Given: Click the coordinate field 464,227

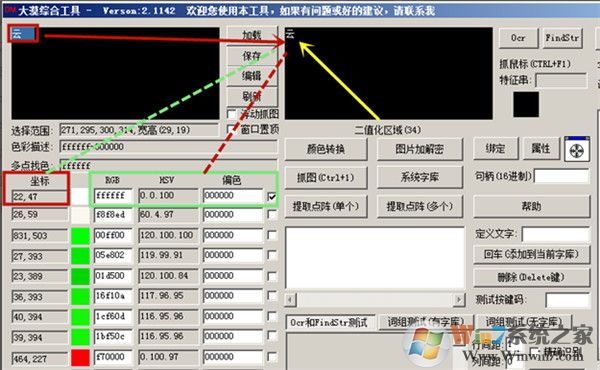Looking at the screenshot, I should pos(40,359).
